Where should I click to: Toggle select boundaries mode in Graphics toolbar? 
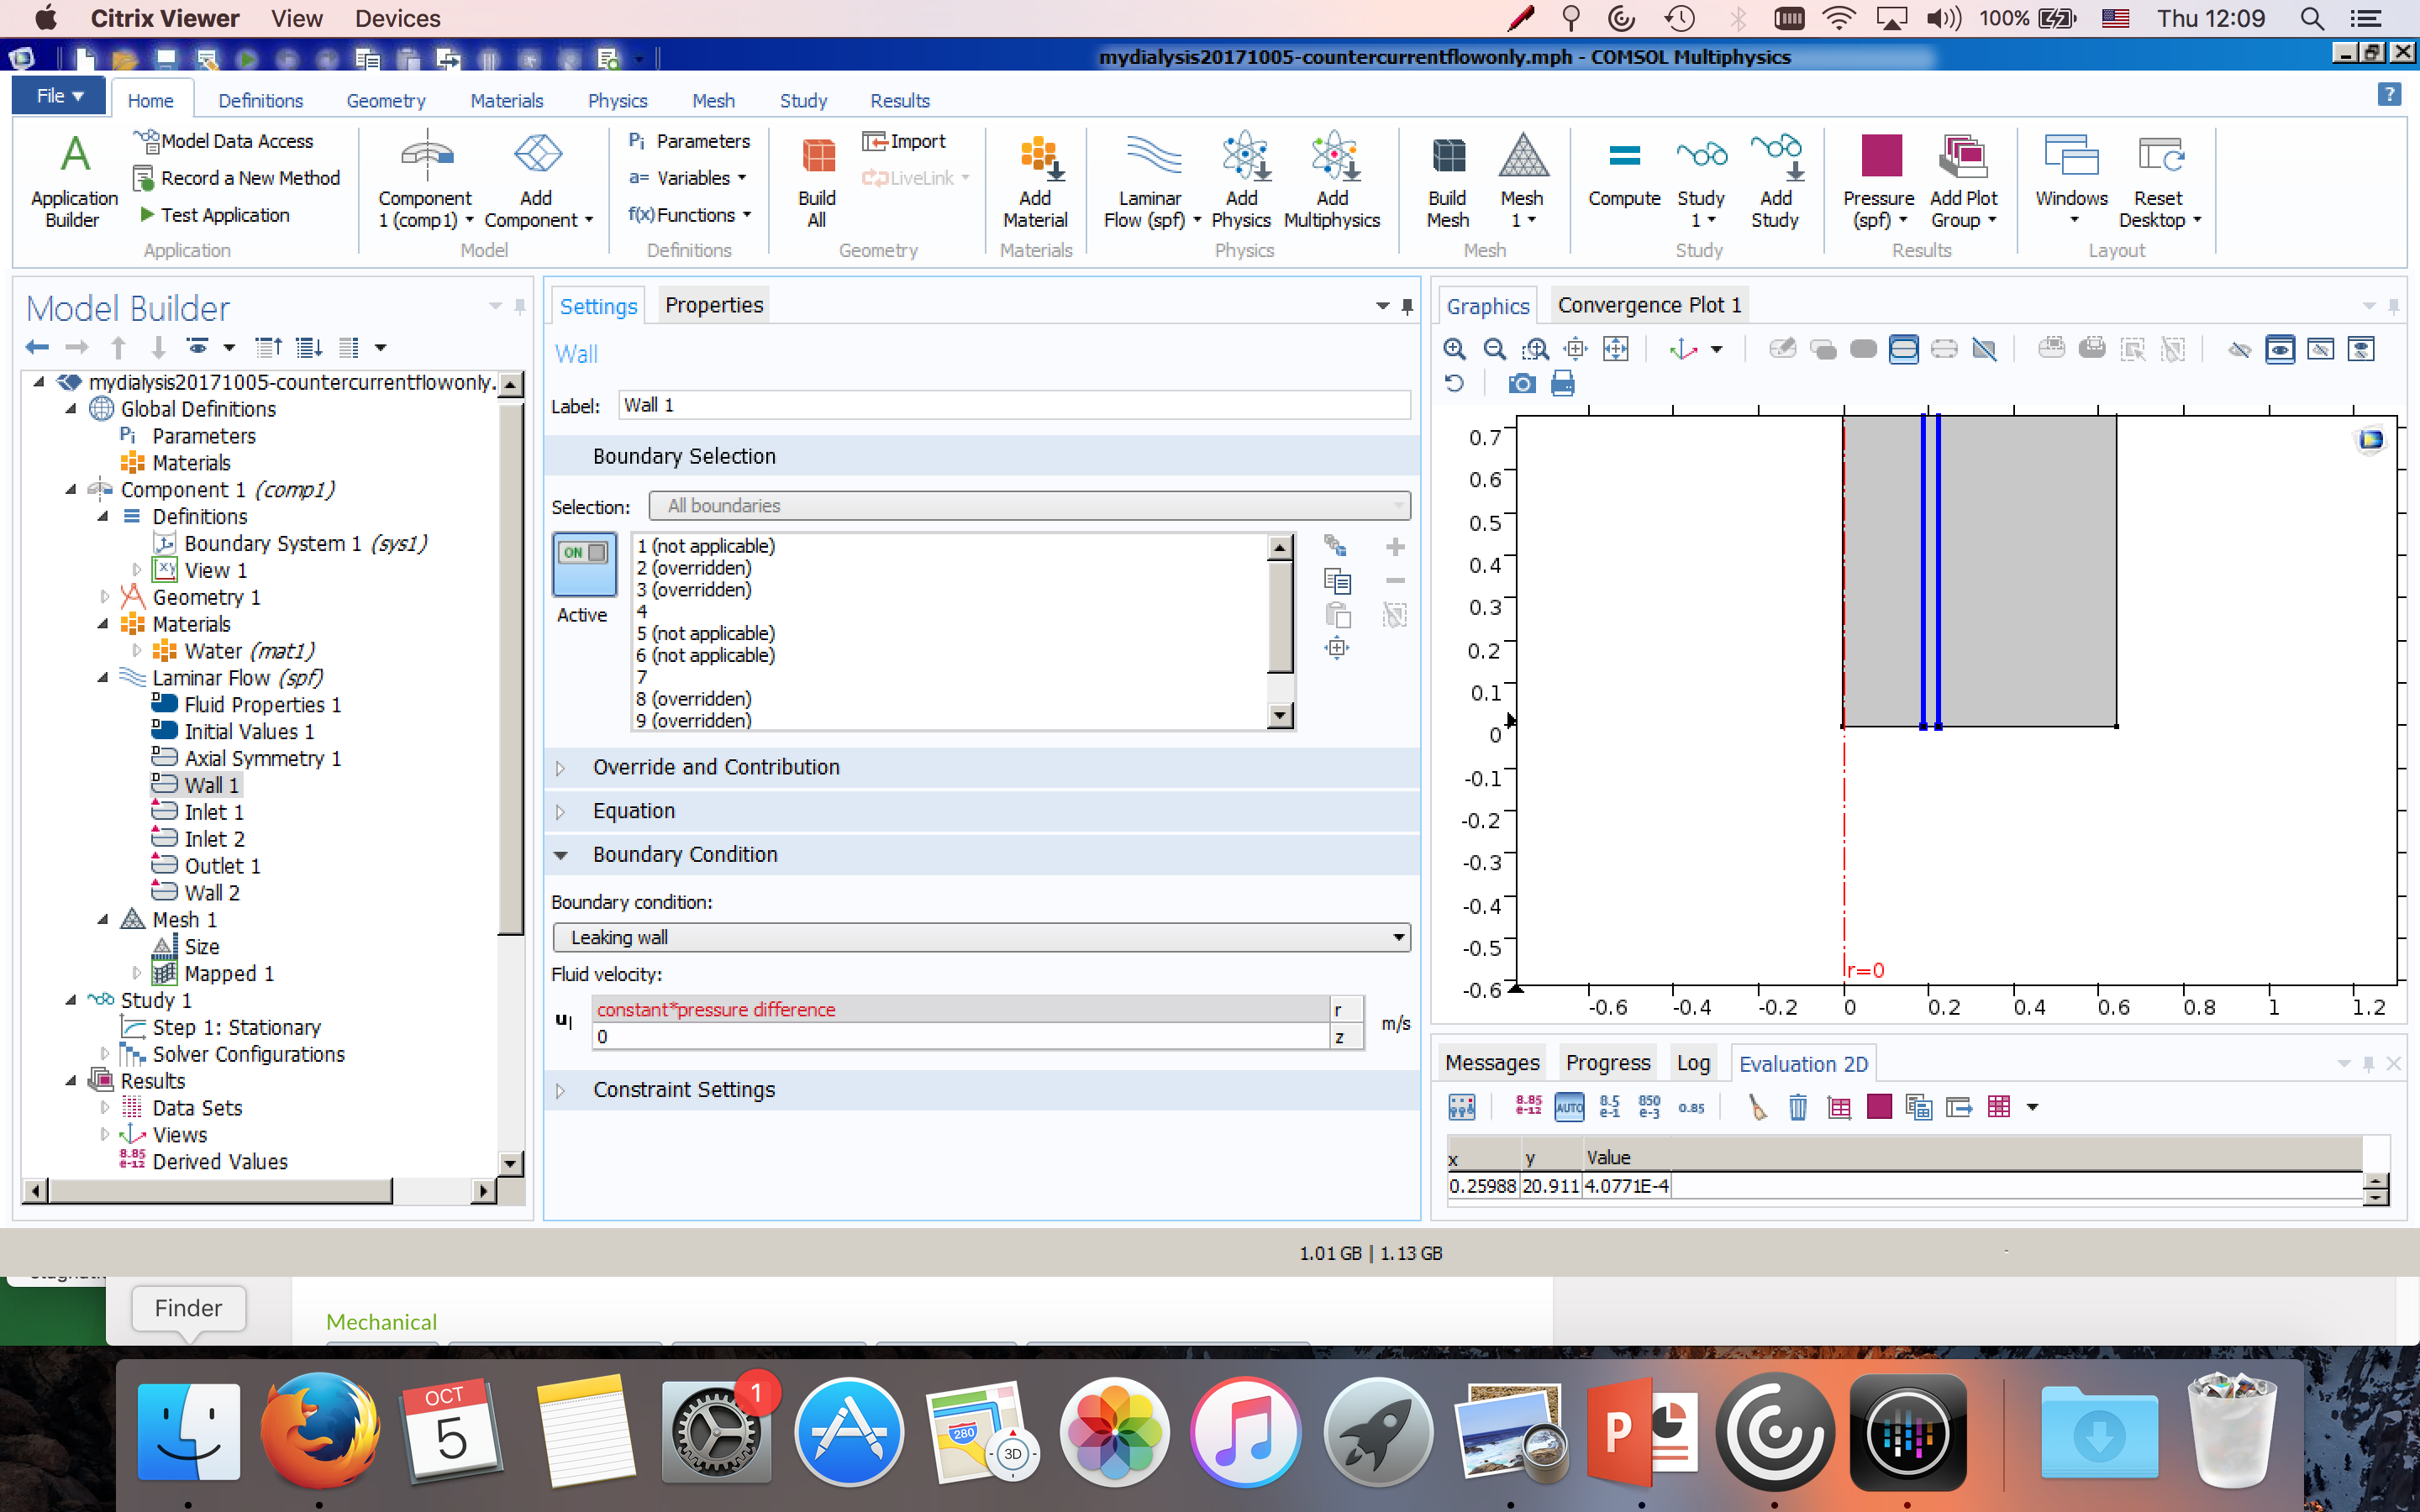click(x=1903, y=349)
